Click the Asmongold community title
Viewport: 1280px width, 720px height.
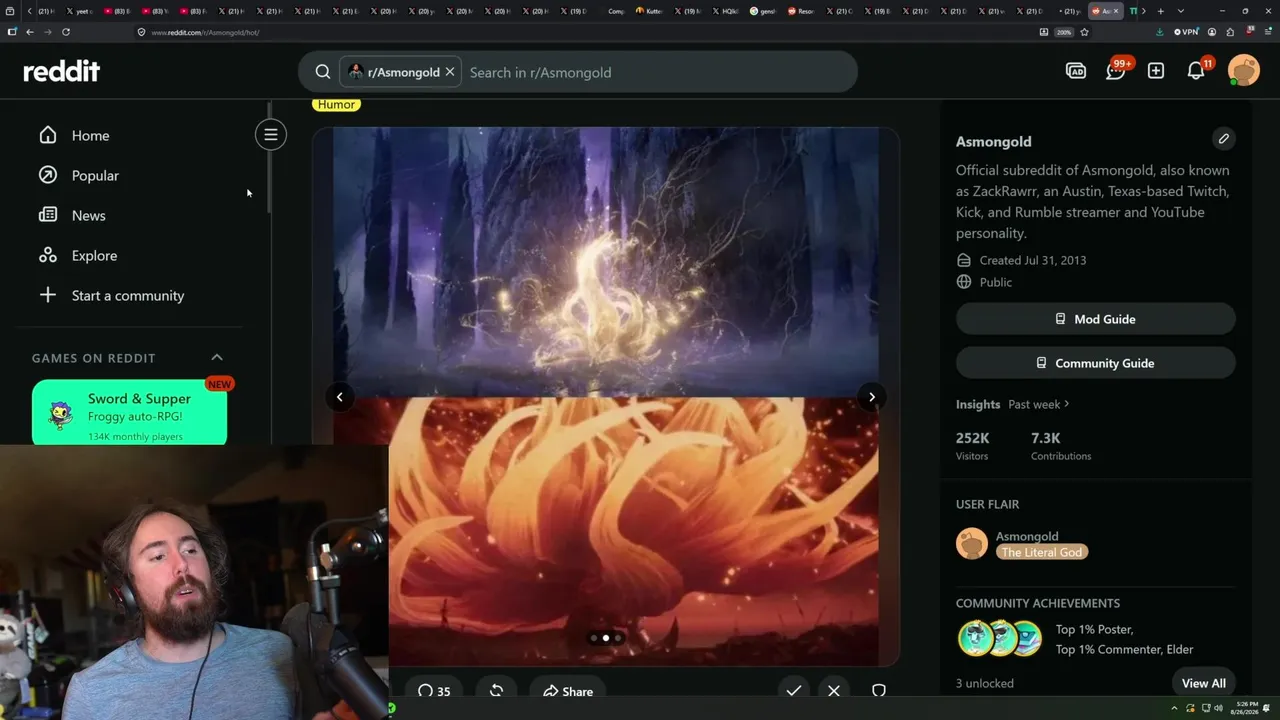coord(993,141)
